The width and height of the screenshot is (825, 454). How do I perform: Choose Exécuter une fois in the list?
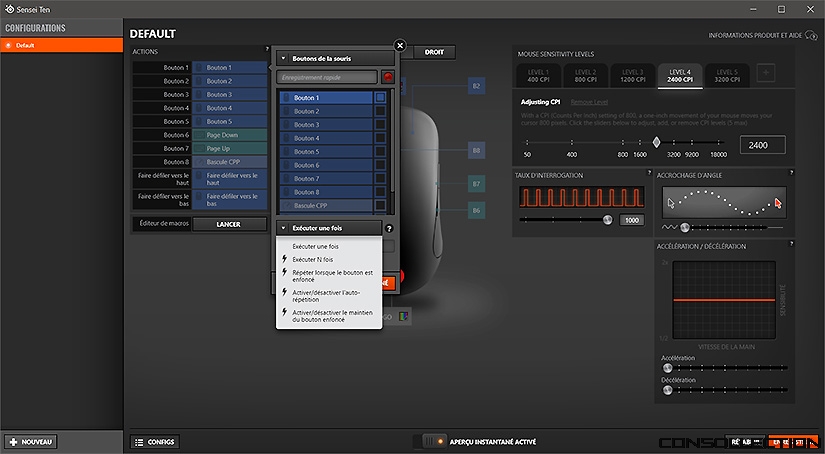(x=329, y=246)
